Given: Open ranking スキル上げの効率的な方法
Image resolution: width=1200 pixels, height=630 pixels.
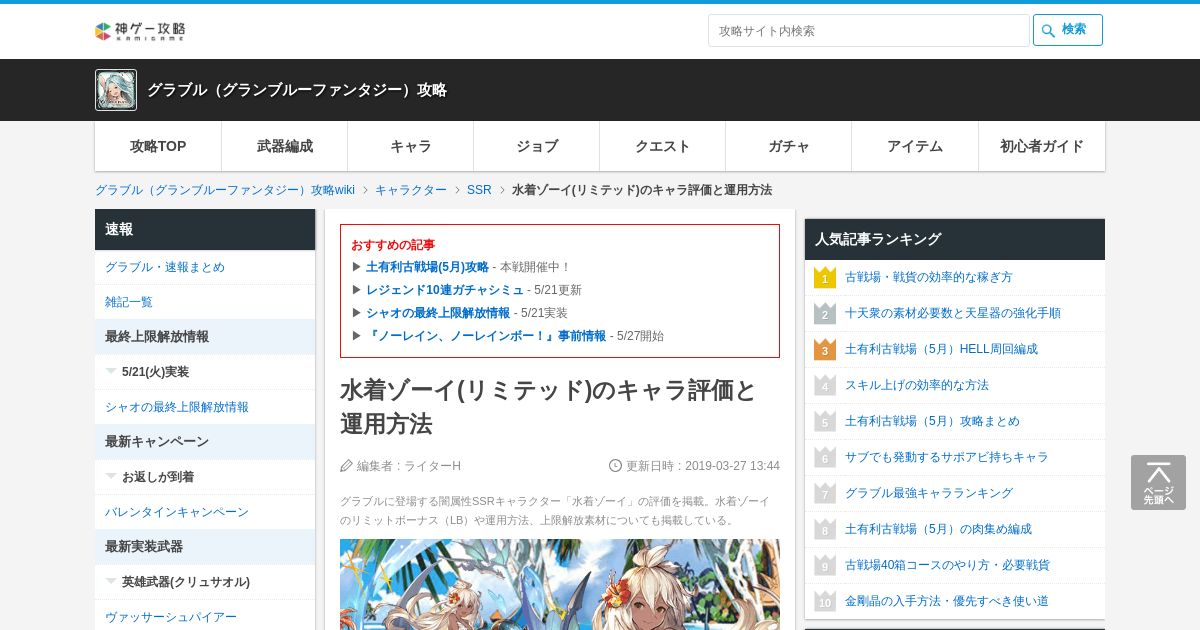Looking at the screenshot, I should tap(917, 385).
